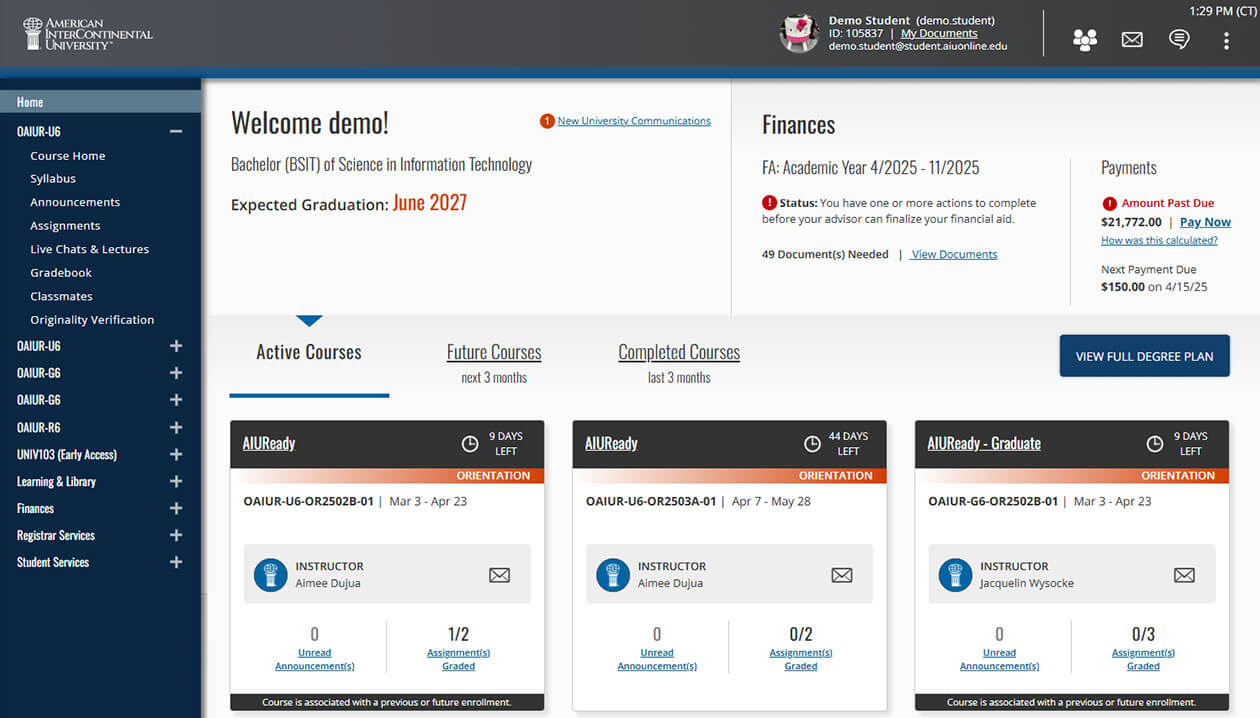Click the red Amount Past Due alert icon
The height and width of the screenshot is (718, 1260).
pos(1109,203)
